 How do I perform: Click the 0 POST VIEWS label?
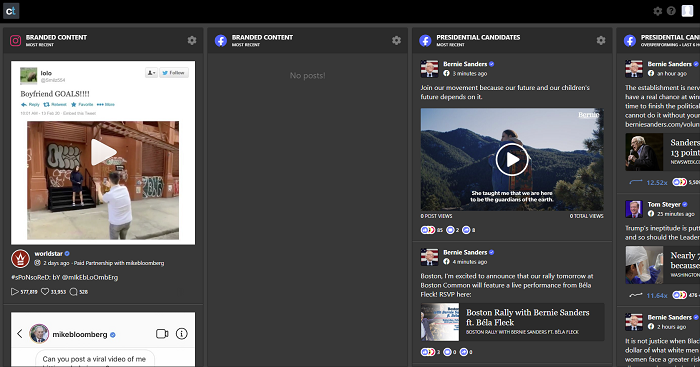(436, 216)
